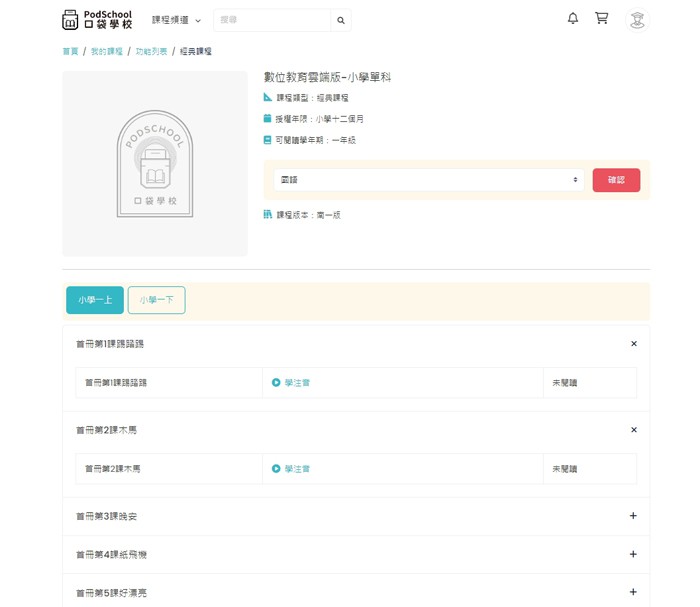This screenshot has height=607, width=700.
Task: Open the user avatar menu
Action: coord(637,19)
